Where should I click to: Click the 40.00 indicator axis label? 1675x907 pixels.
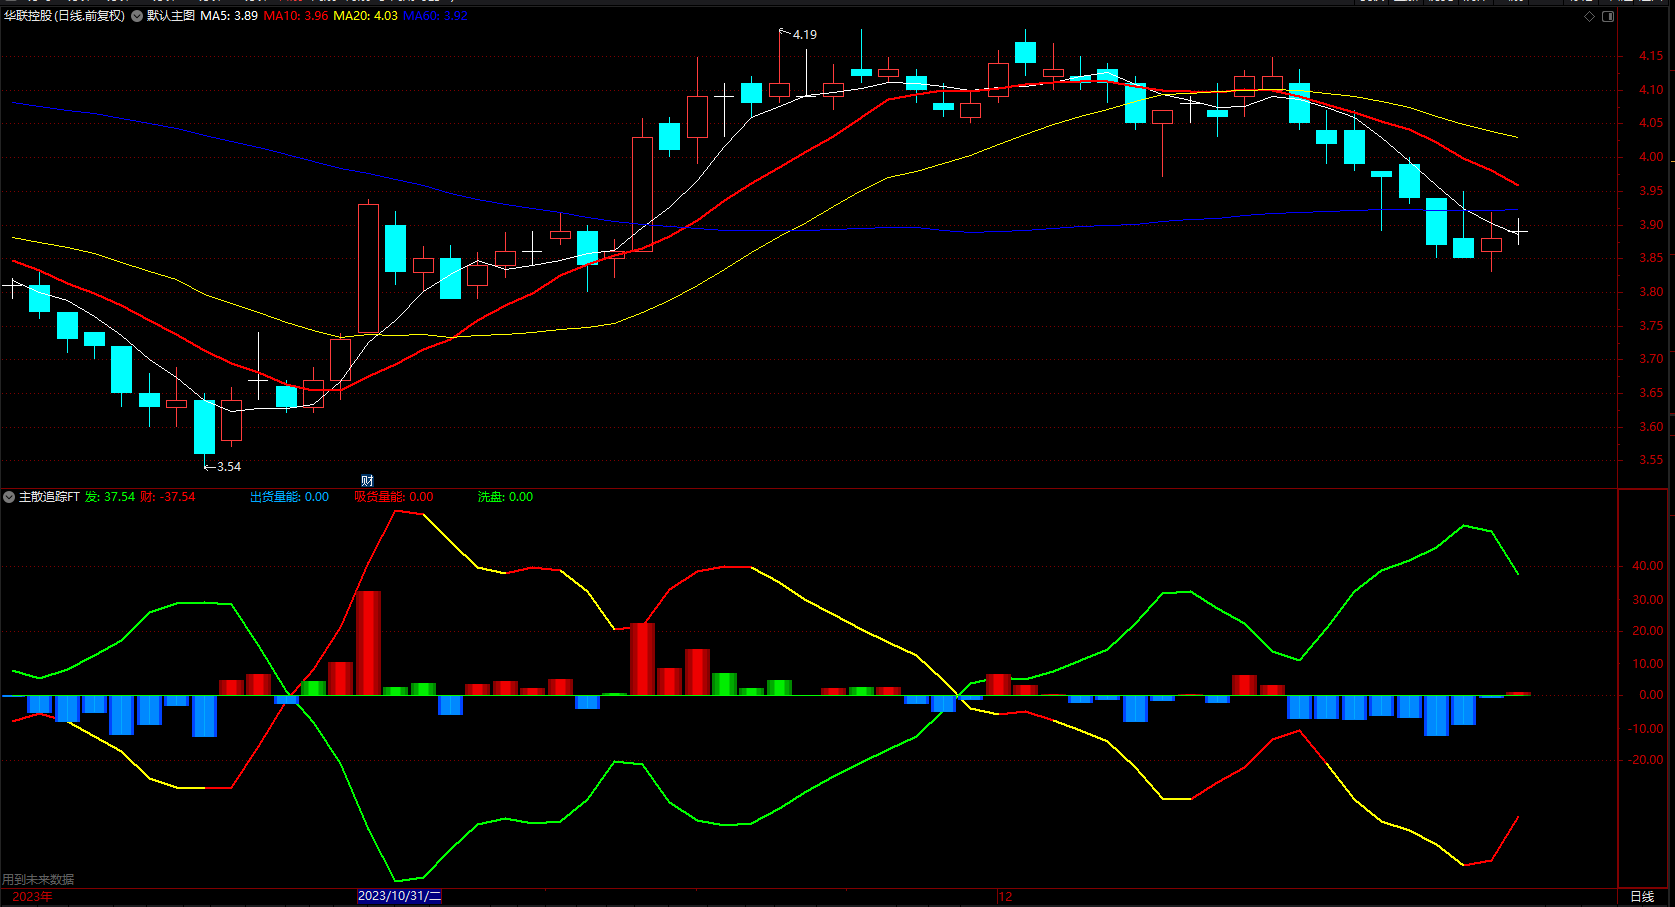click(1648, 566)
